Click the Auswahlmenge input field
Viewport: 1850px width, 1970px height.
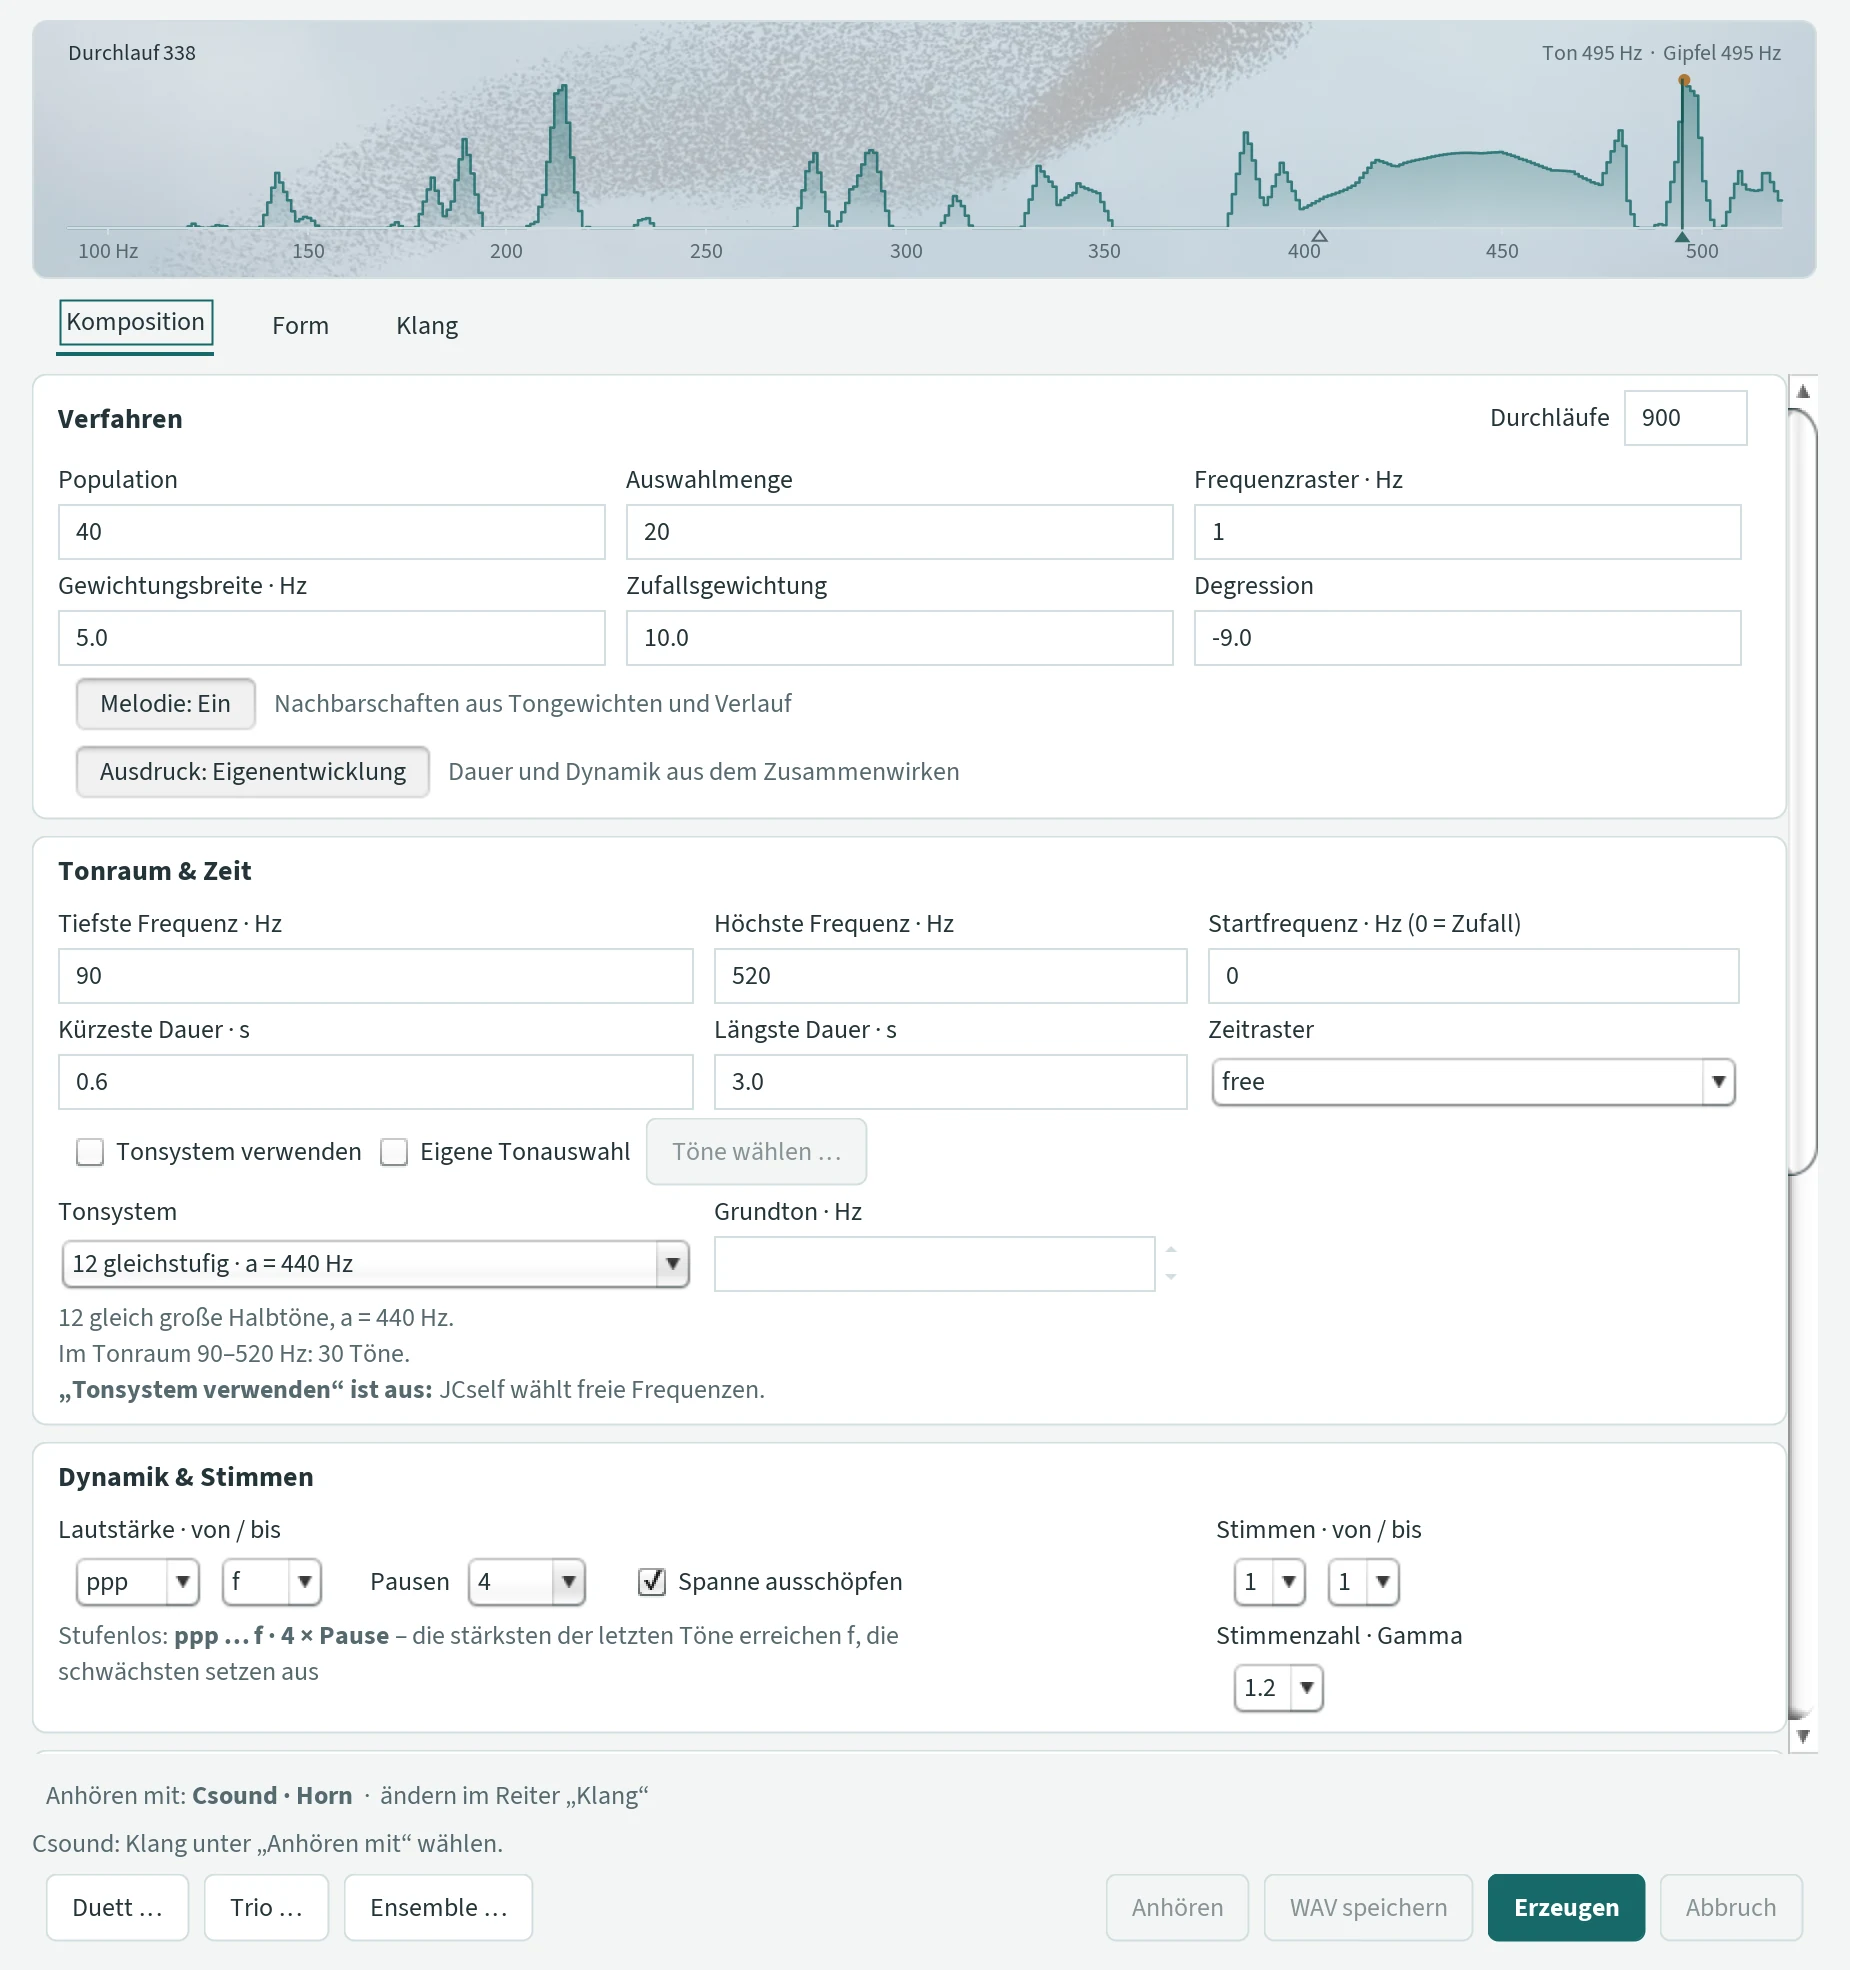pyautogui.click(x=899, y=532)
